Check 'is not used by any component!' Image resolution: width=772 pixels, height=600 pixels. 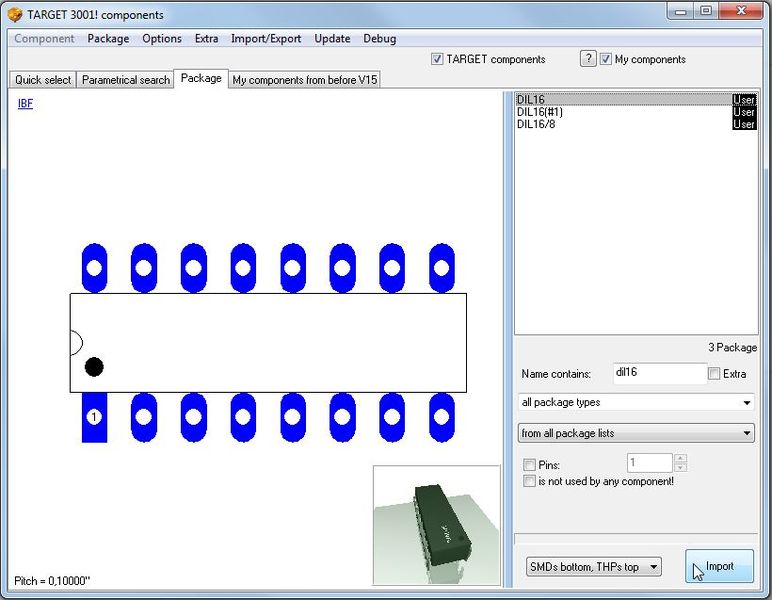(529, 481)
